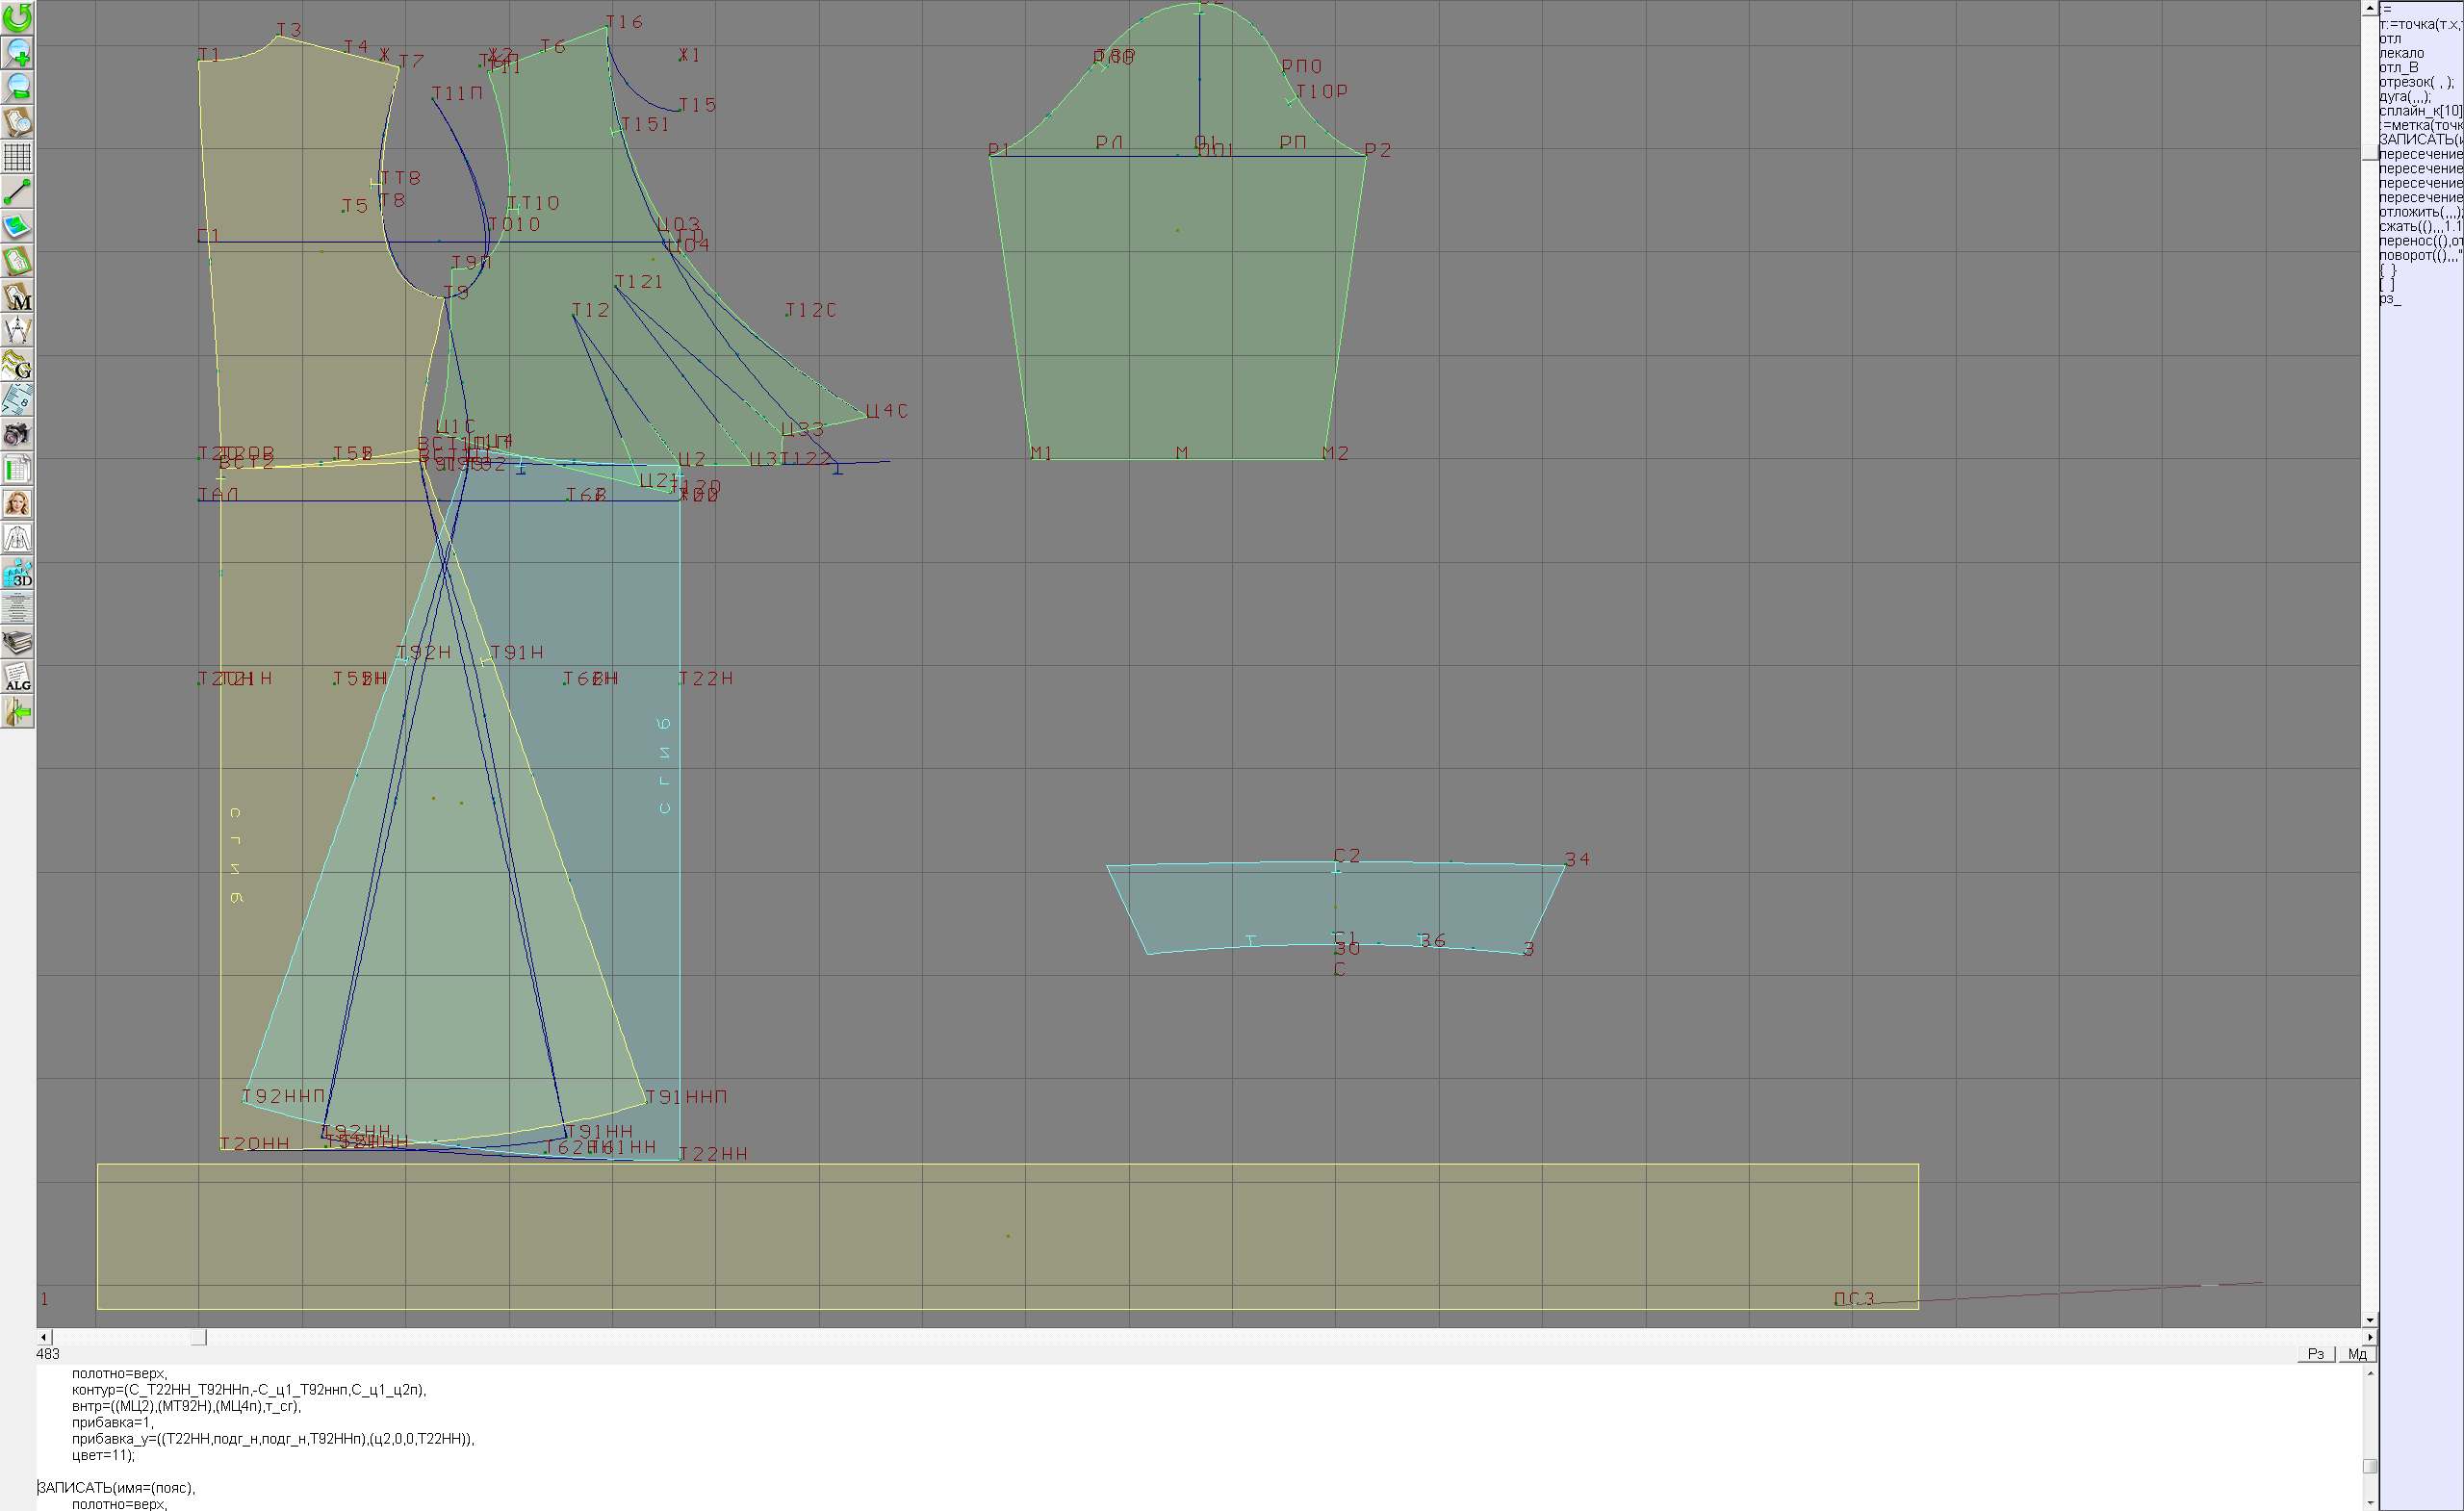Open the woman portrait mannequin icon
This screenshot has height=1511, width=2464.
coord(17,504)
